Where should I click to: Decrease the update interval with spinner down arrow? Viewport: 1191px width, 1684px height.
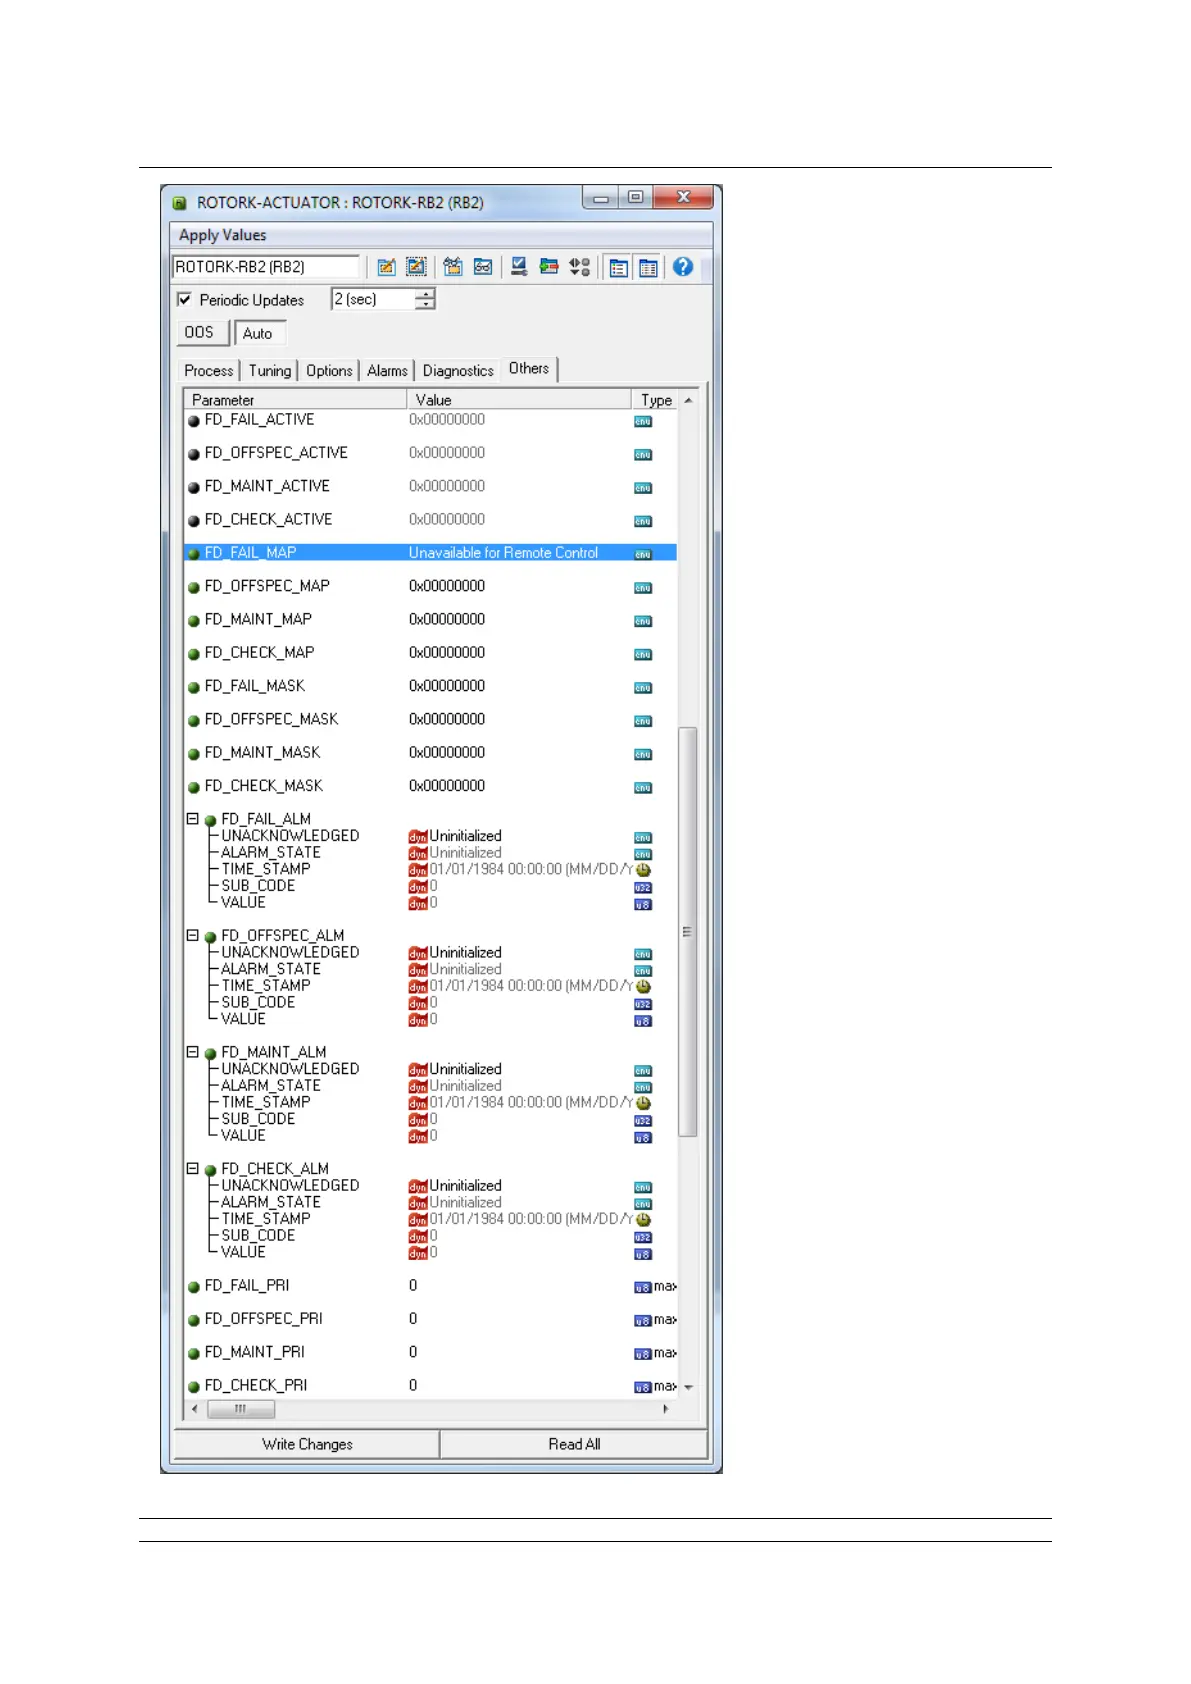pos(426,304)
